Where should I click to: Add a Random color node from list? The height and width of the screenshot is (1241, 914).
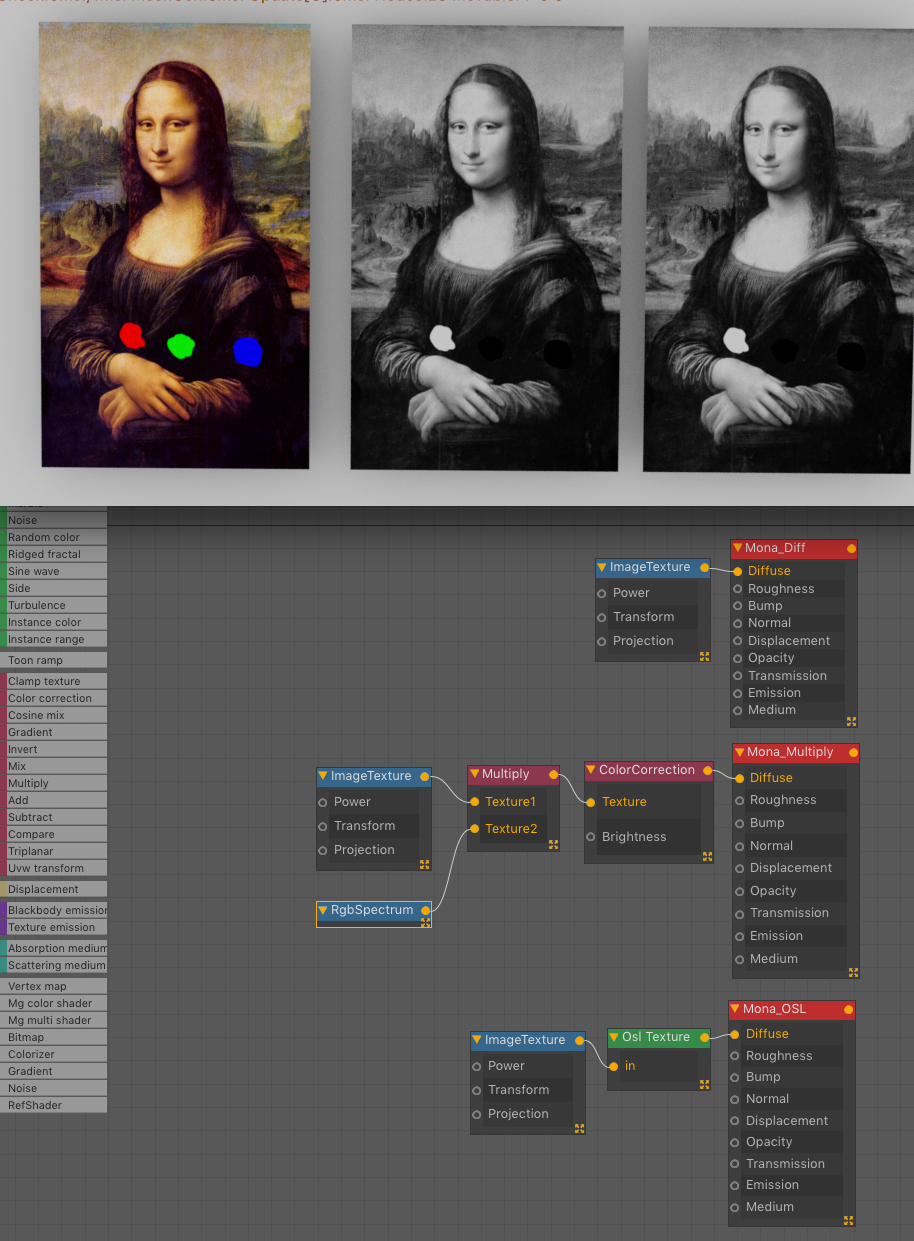[x=54, y=537]
